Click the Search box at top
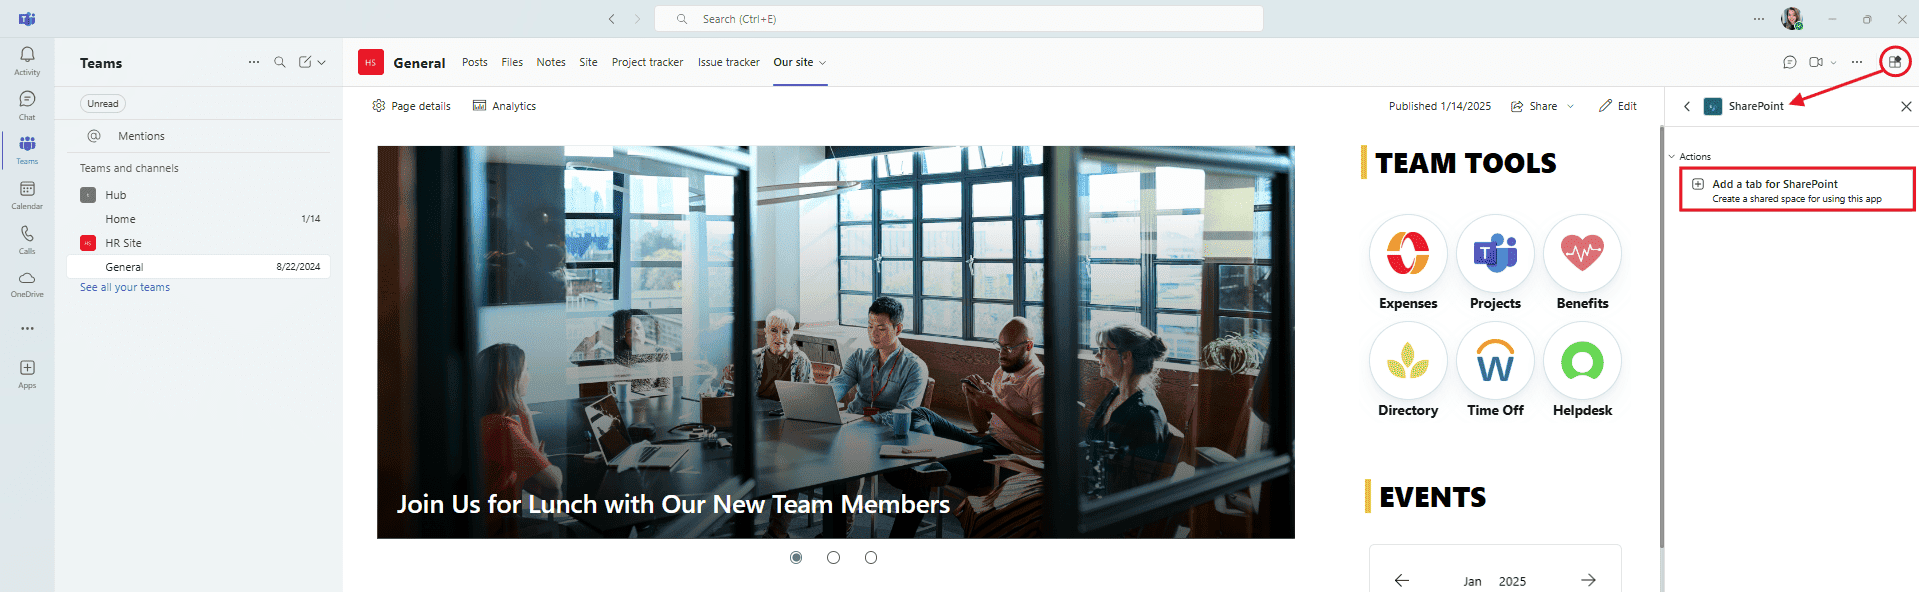This screenshot has height=592, width=1919. (959, 19)
